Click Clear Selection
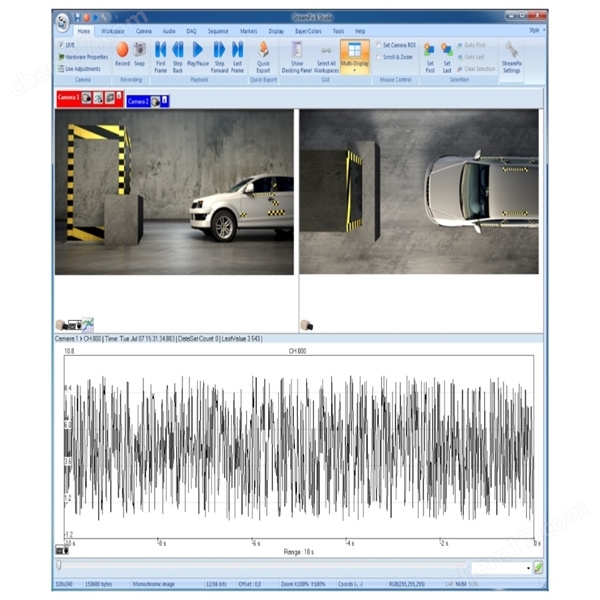Screen dimensions: 600x600 coord(476,69)
